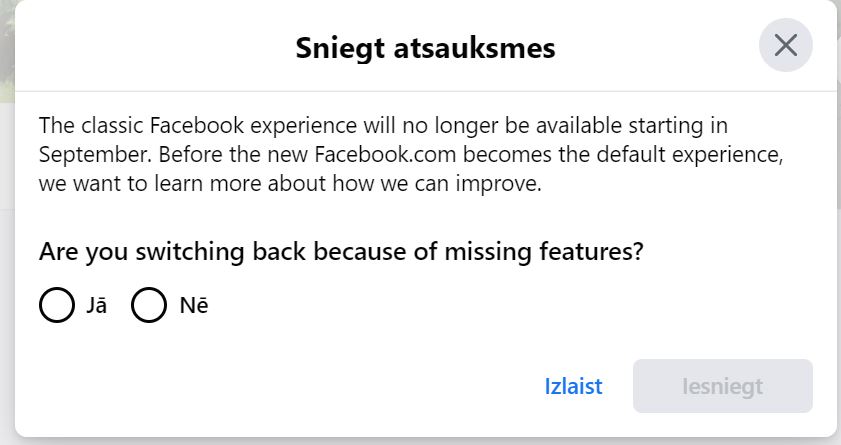Close the Sniegt atsauksmes dialog
This screenshot has height=445, width=841.
pos(785,45)
